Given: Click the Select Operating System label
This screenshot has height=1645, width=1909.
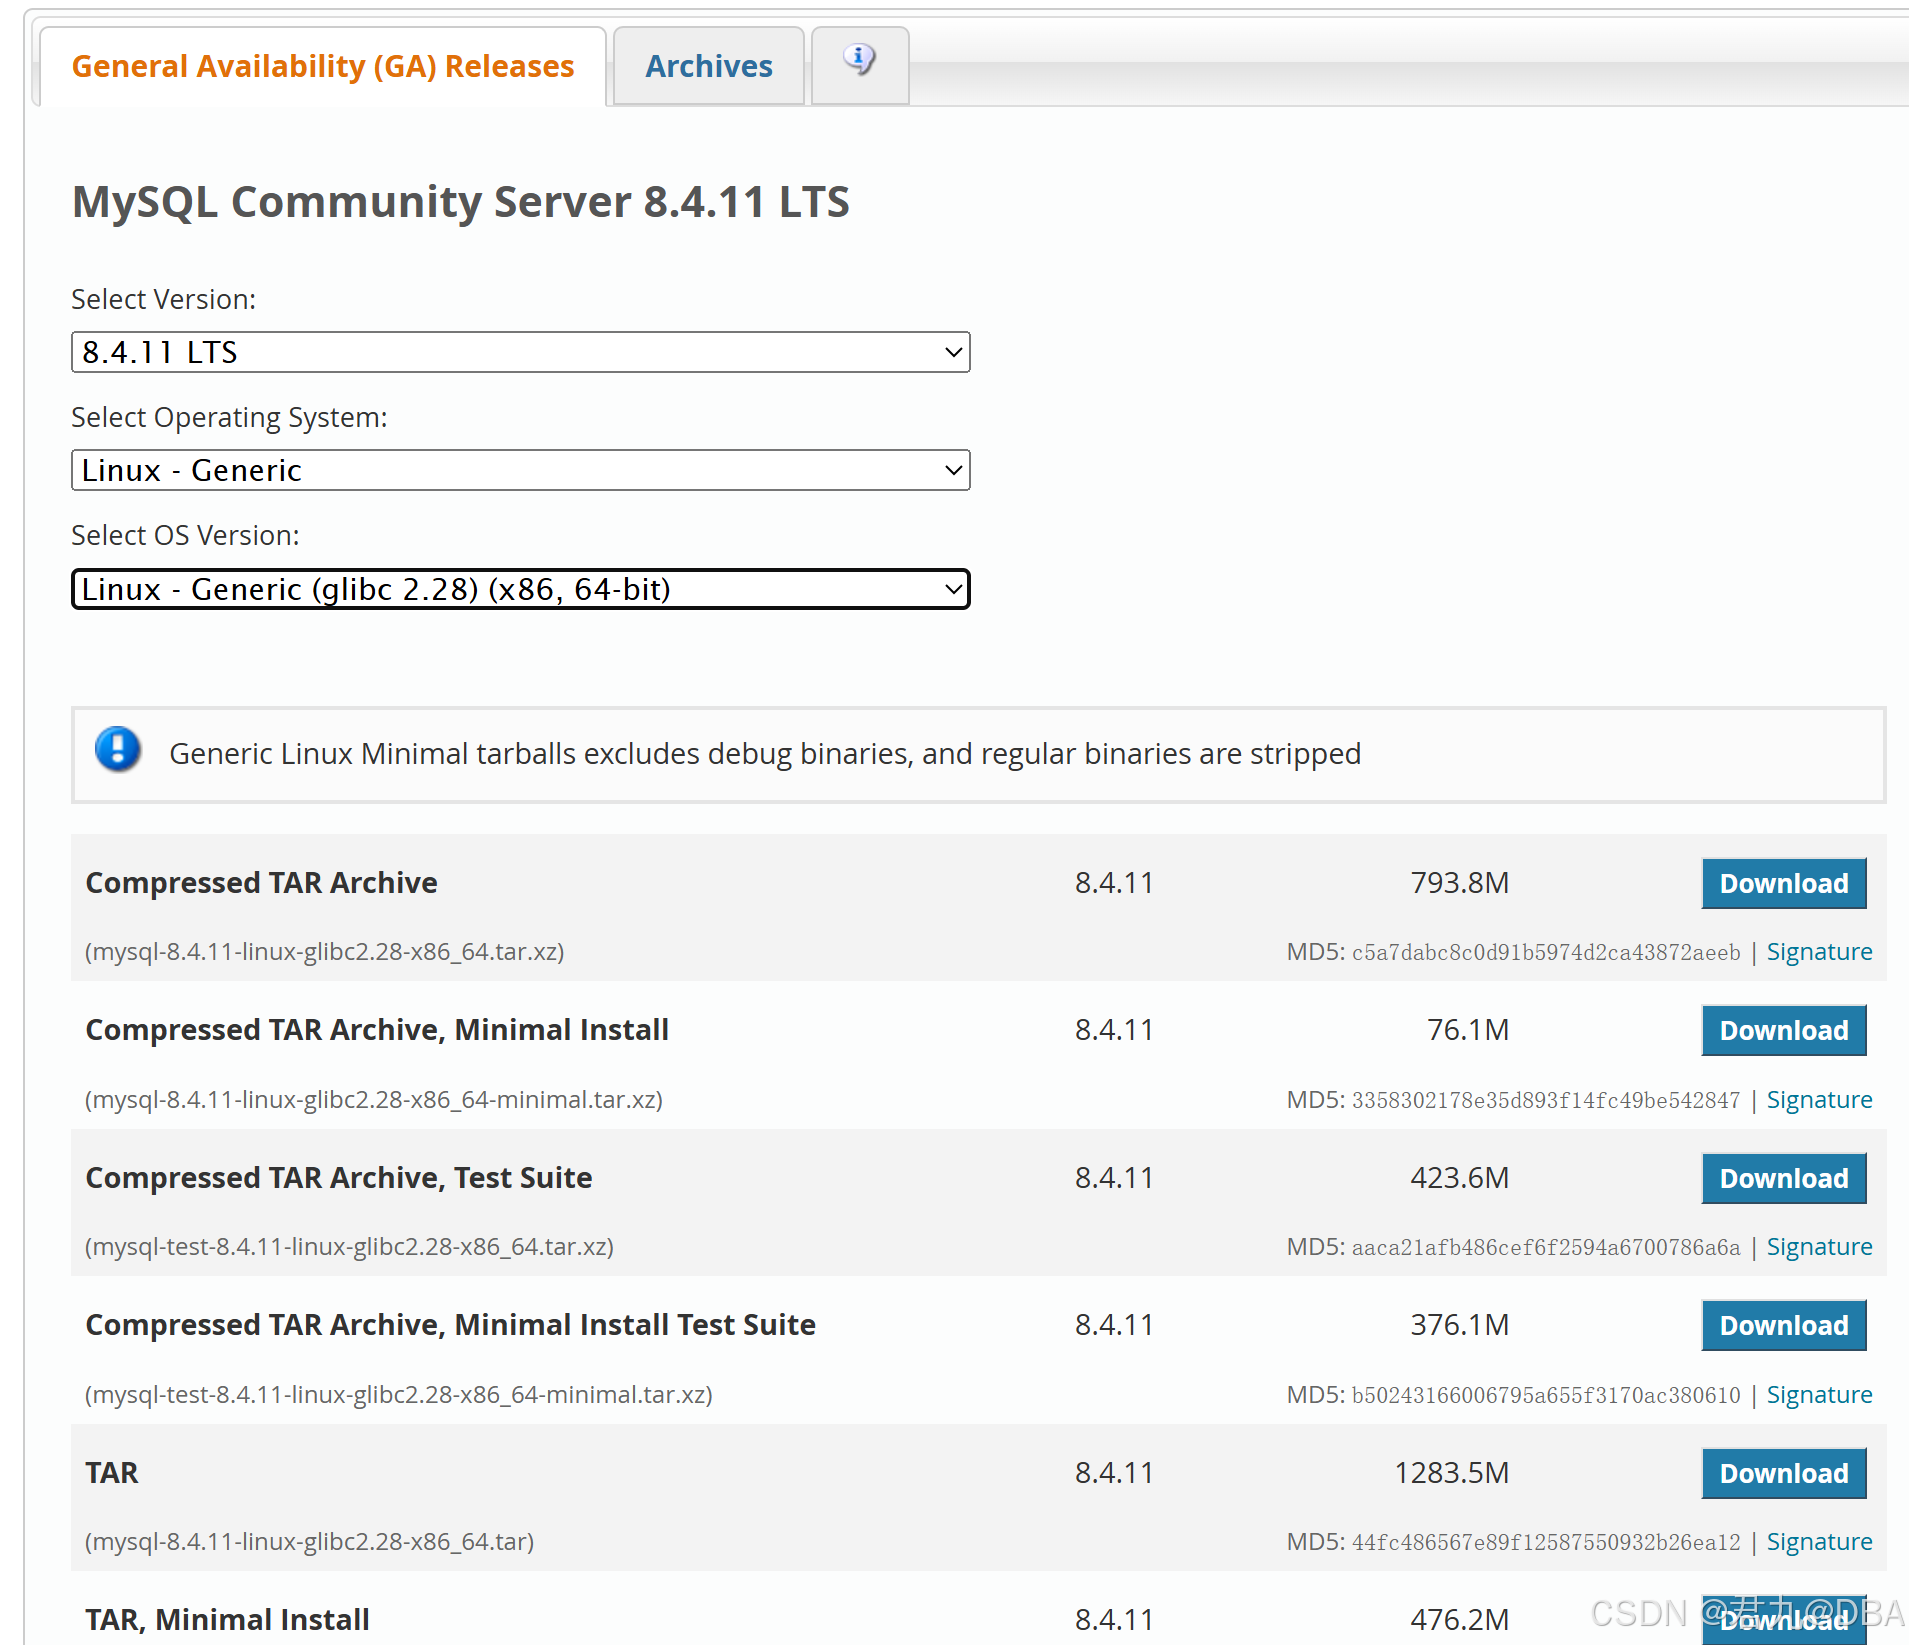Looking at the screenshot, I should tap(229, 418).
